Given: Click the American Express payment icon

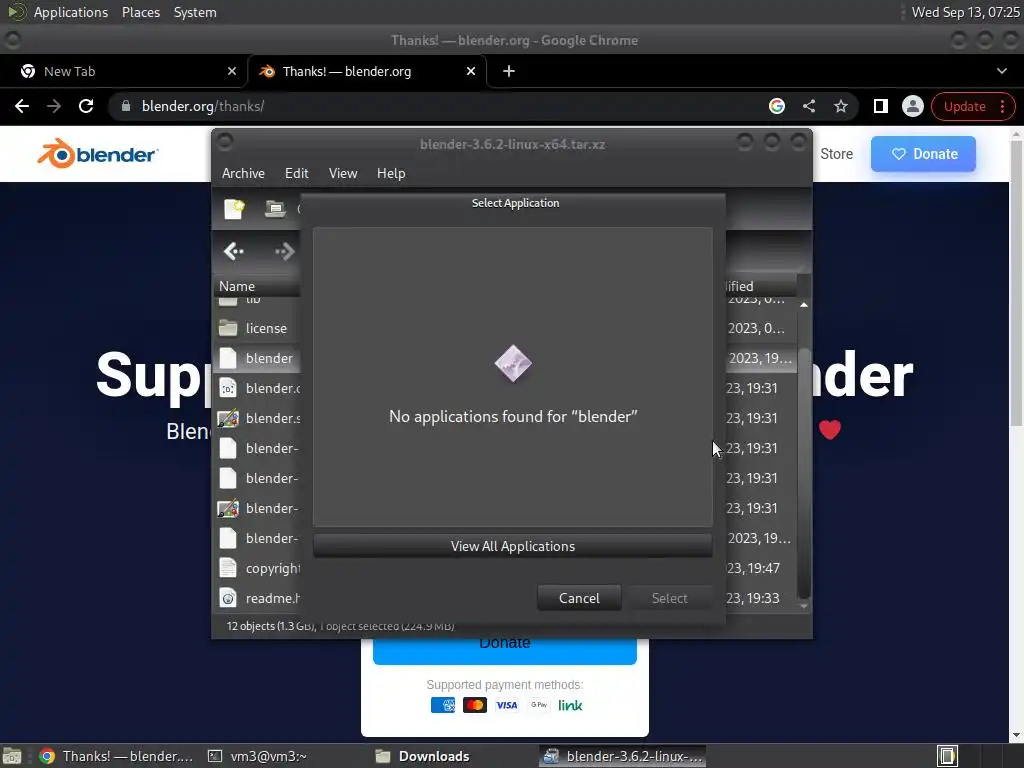Looking at the screenshot, I should pos(443,705).
